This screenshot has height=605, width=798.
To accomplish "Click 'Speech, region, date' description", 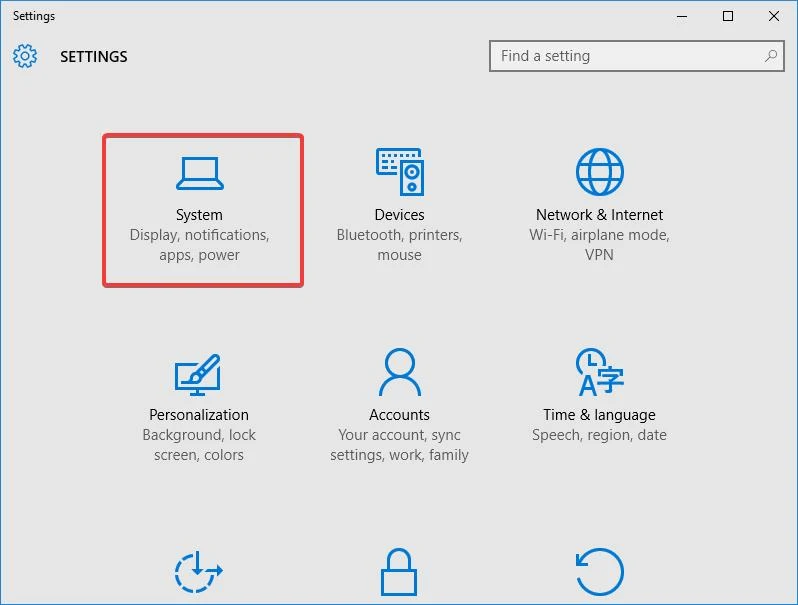I will [x=600, y=435].
